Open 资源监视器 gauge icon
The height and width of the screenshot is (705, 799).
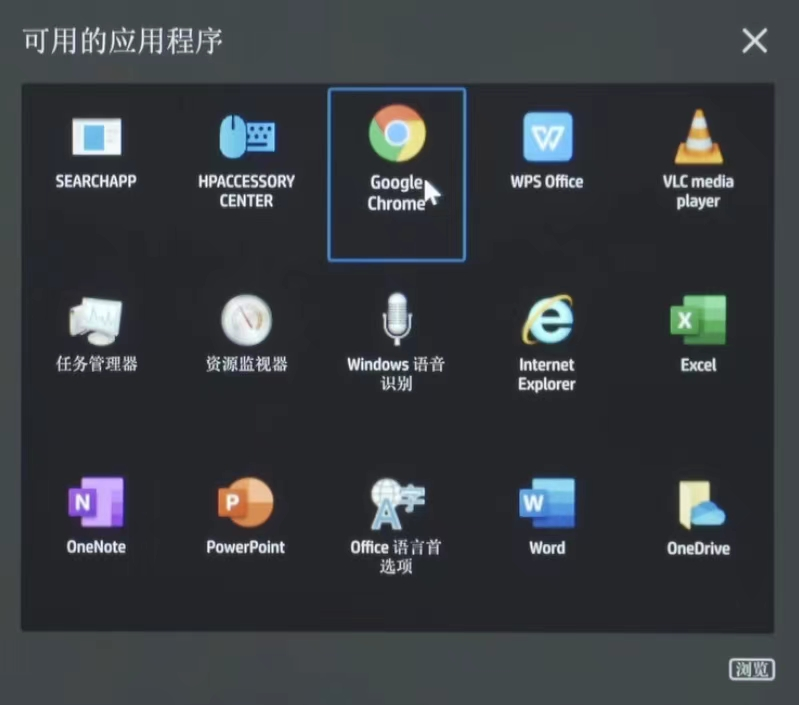point(247,320)
